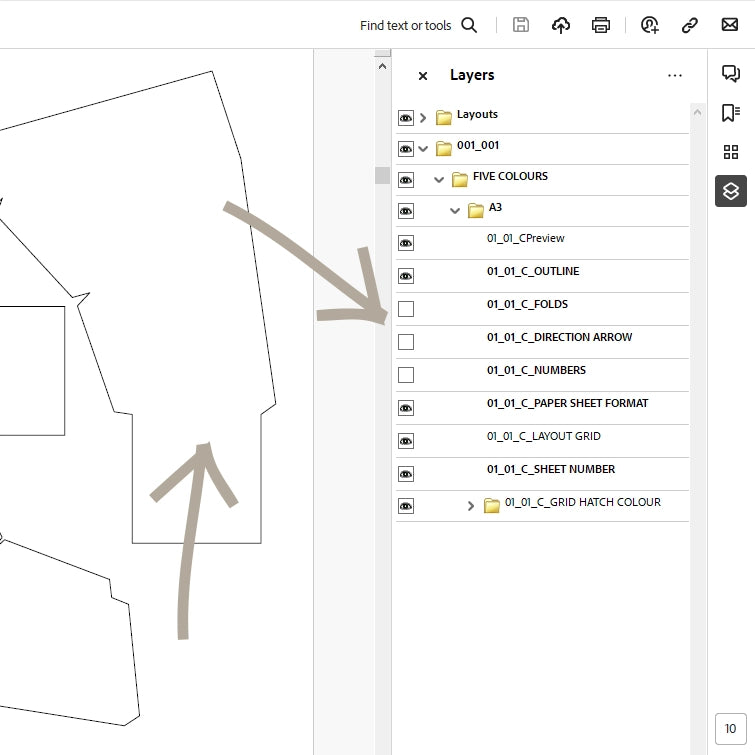Open the share with others icon
This screenshot has height=755, width=755.
coord(650,25)
